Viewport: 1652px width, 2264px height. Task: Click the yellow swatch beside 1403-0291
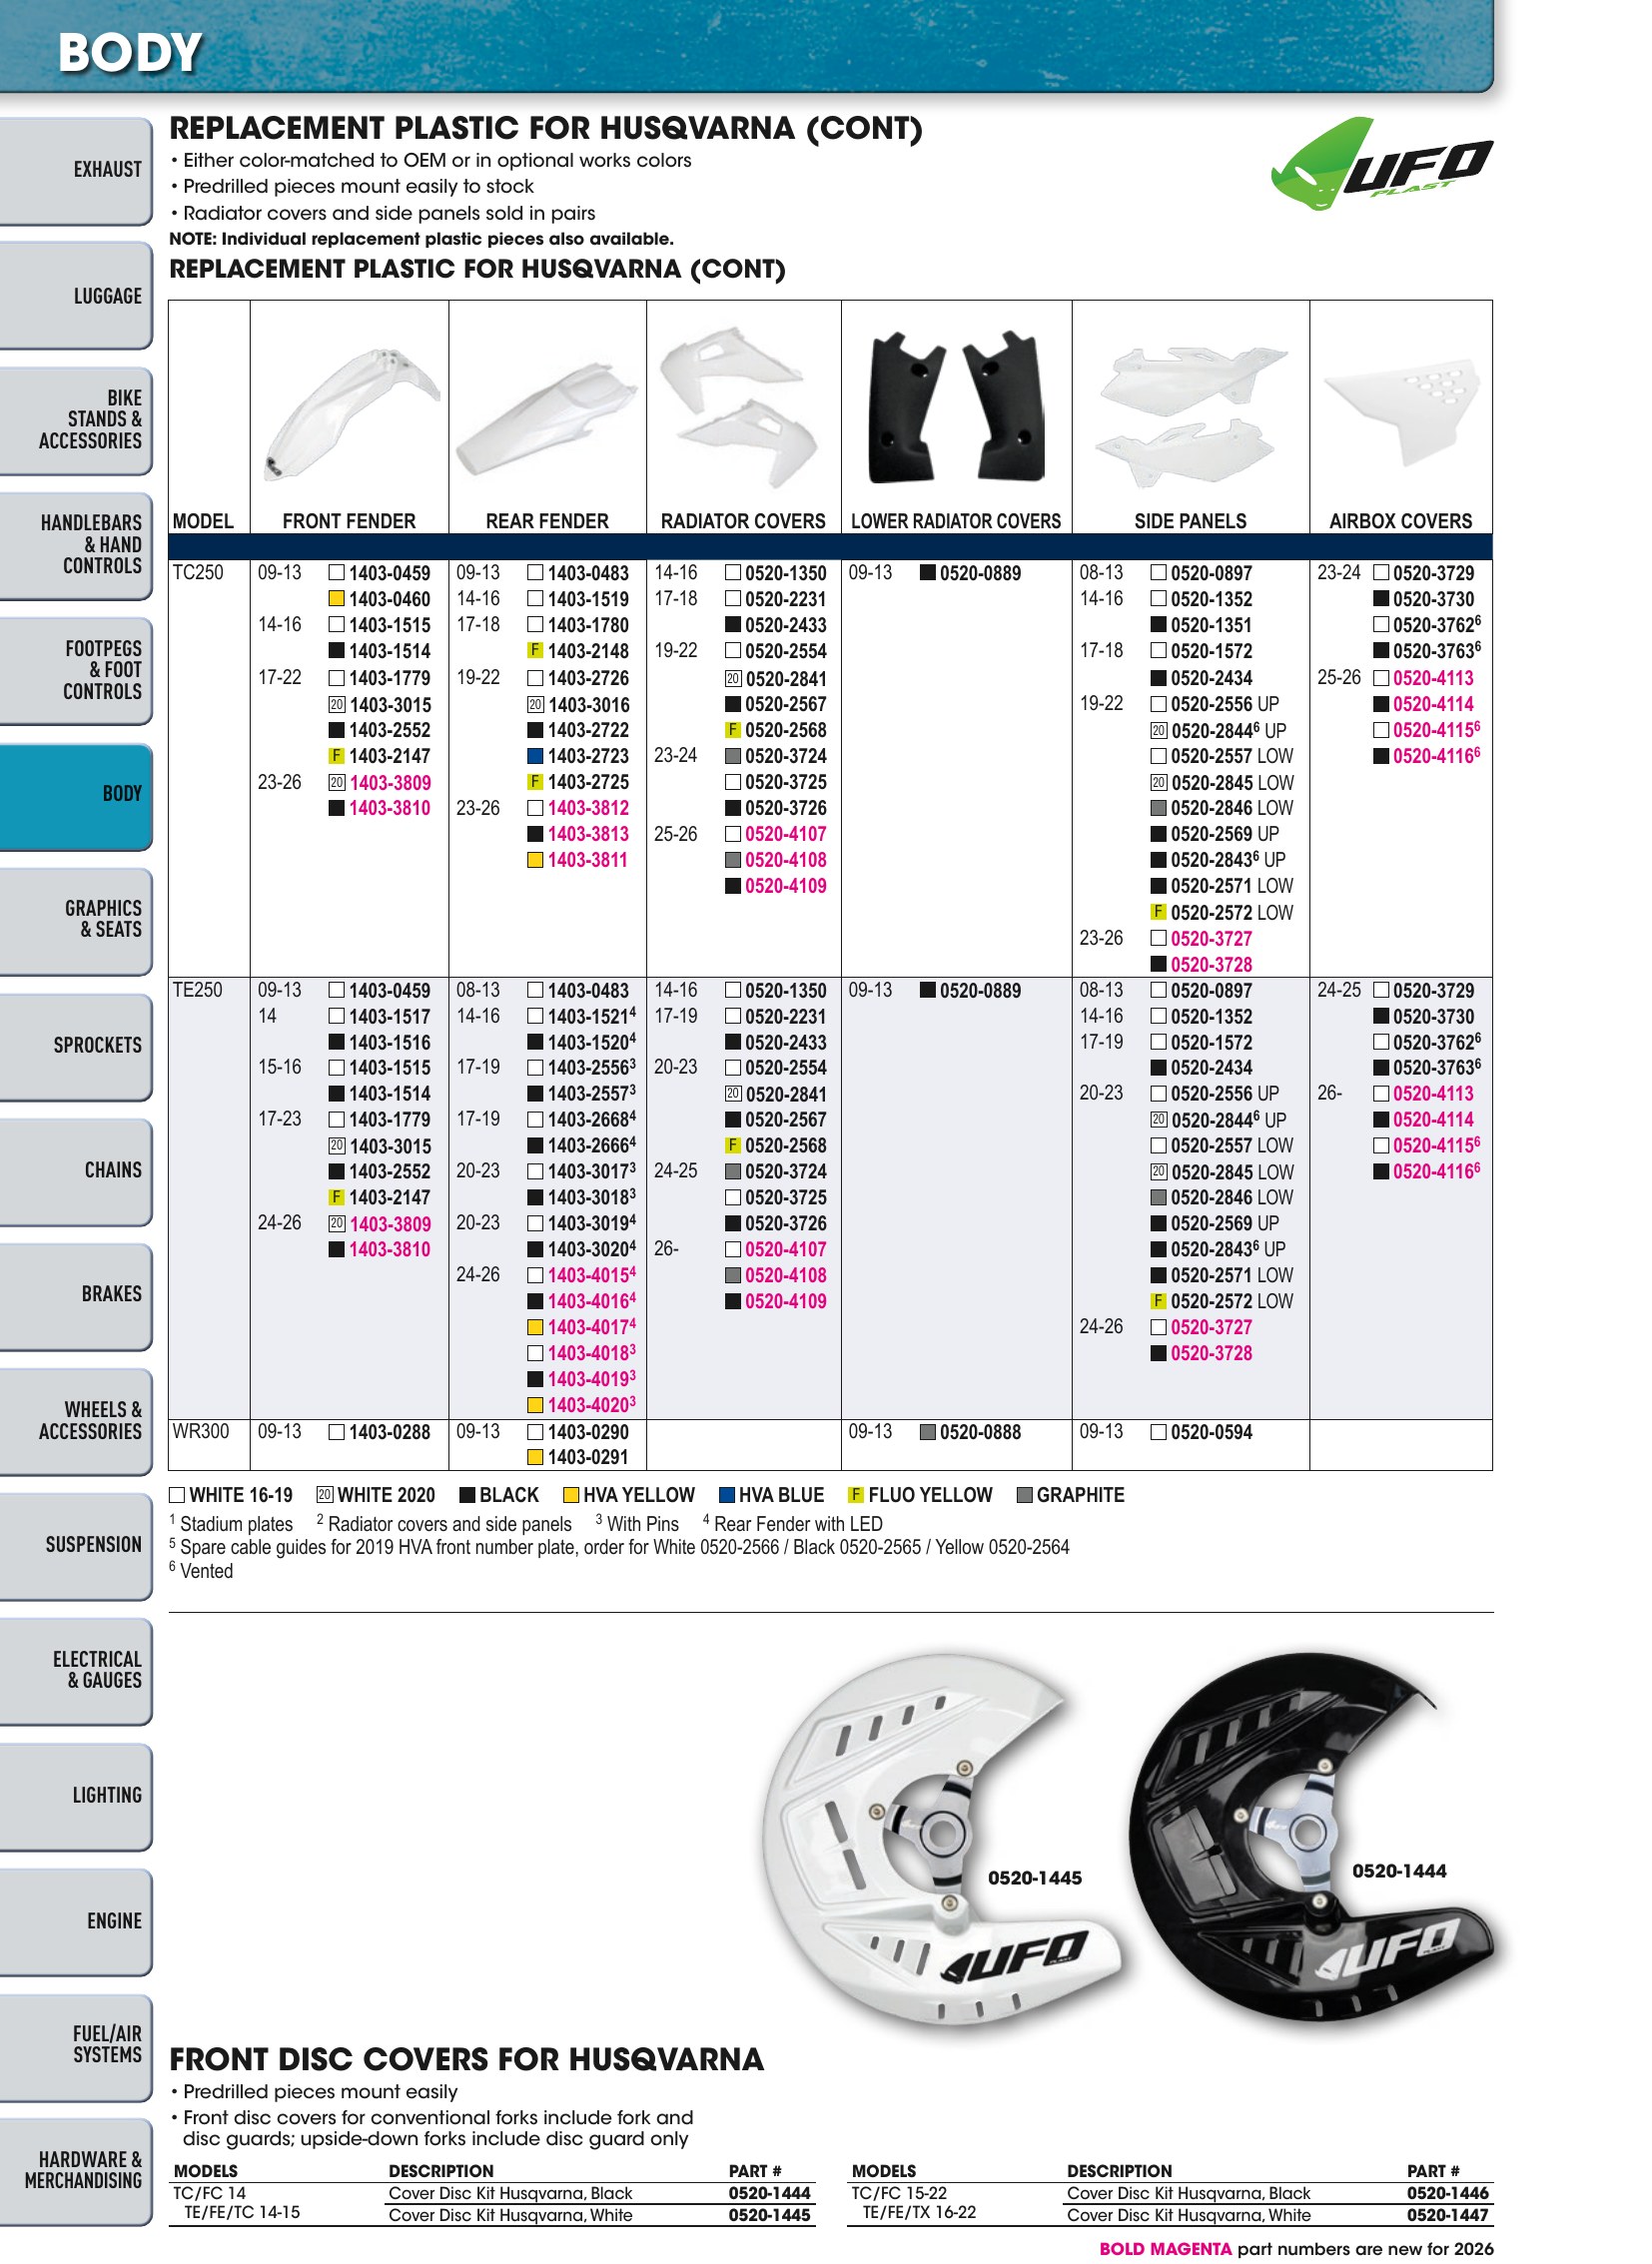pyautogui.click(x=536, y=1458)
